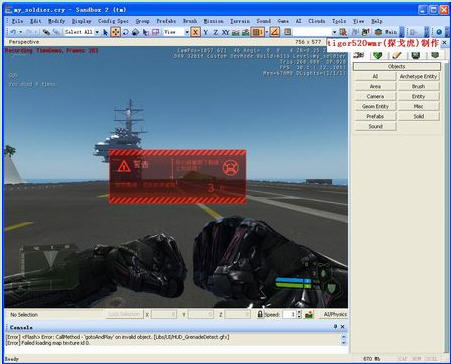The height and width of the screenshot is (364, 451).
Task: Toggle the Z axis constraint
Action: (216, 32)
